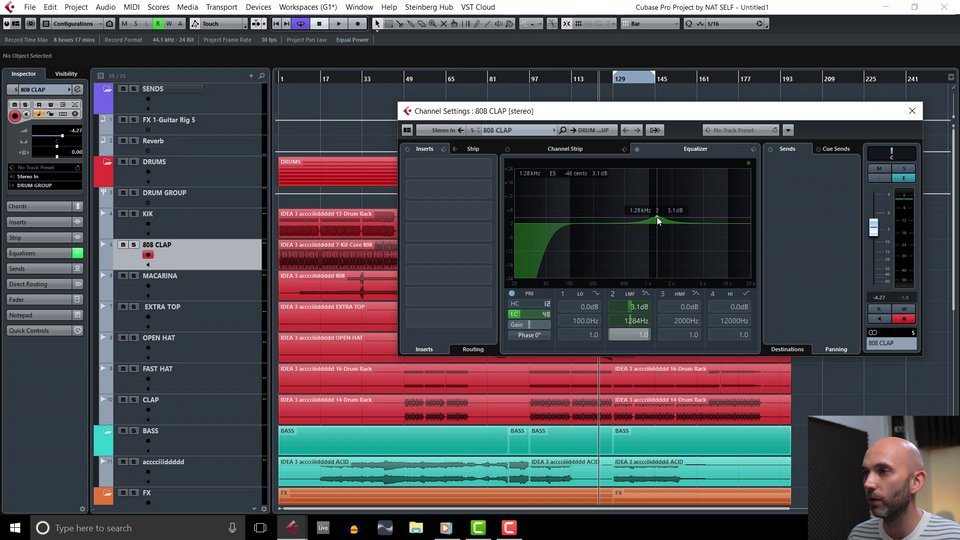960x540 pixels.
Task: Expand the Direct Routing inspector section
Action: pyautogui.click(x=45, y=284)
